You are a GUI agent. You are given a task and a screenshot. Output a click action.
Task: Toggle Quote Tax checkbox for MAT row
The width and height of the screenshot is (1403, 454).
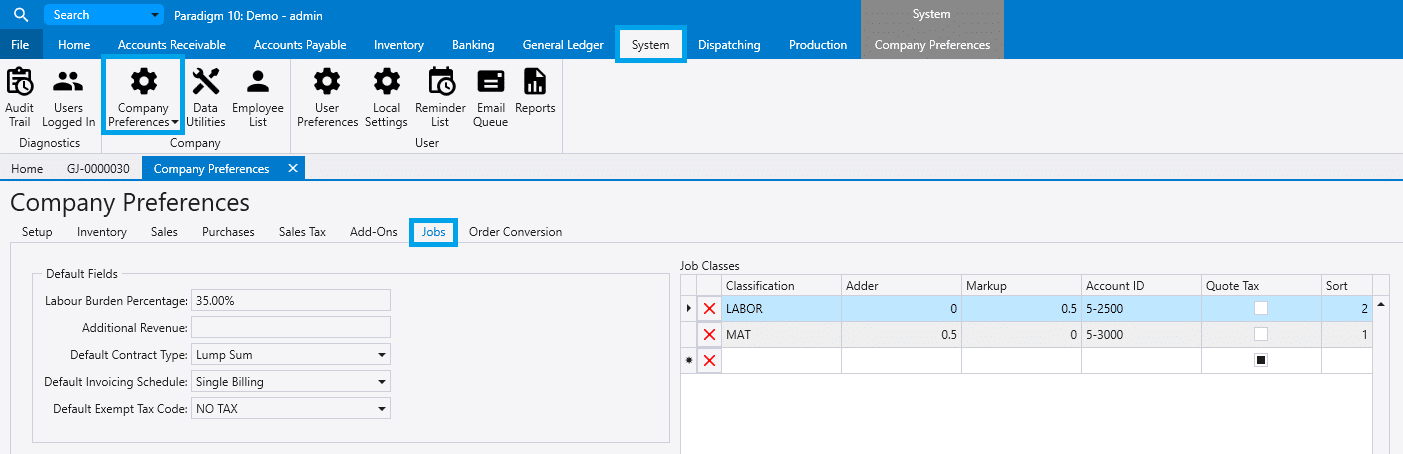point(1260,334)
